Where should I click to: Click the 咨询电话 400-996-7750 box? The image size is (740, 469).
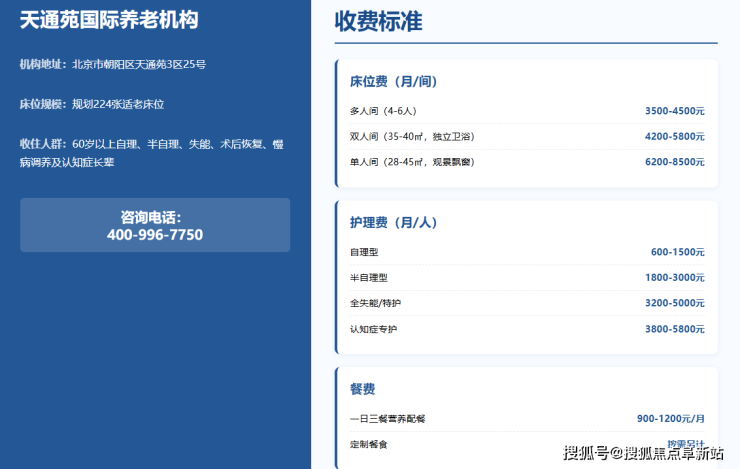coord(155,225)
